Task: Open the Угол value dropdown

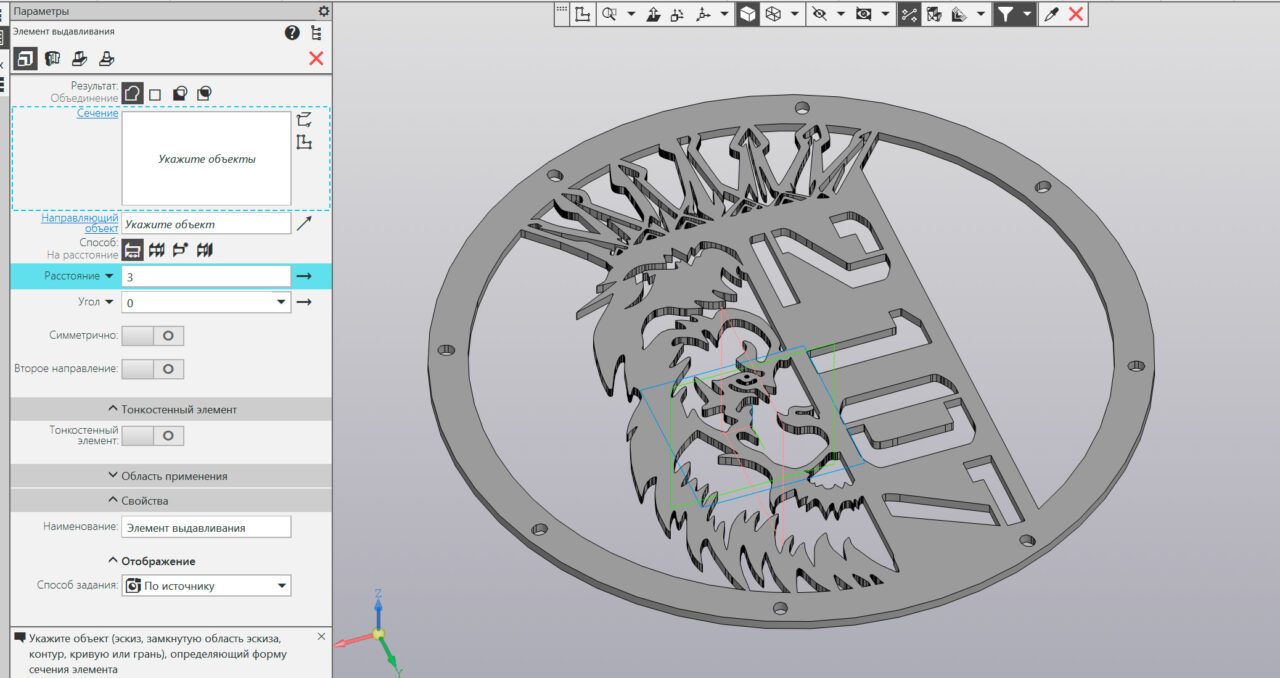Action: [280, 302]
